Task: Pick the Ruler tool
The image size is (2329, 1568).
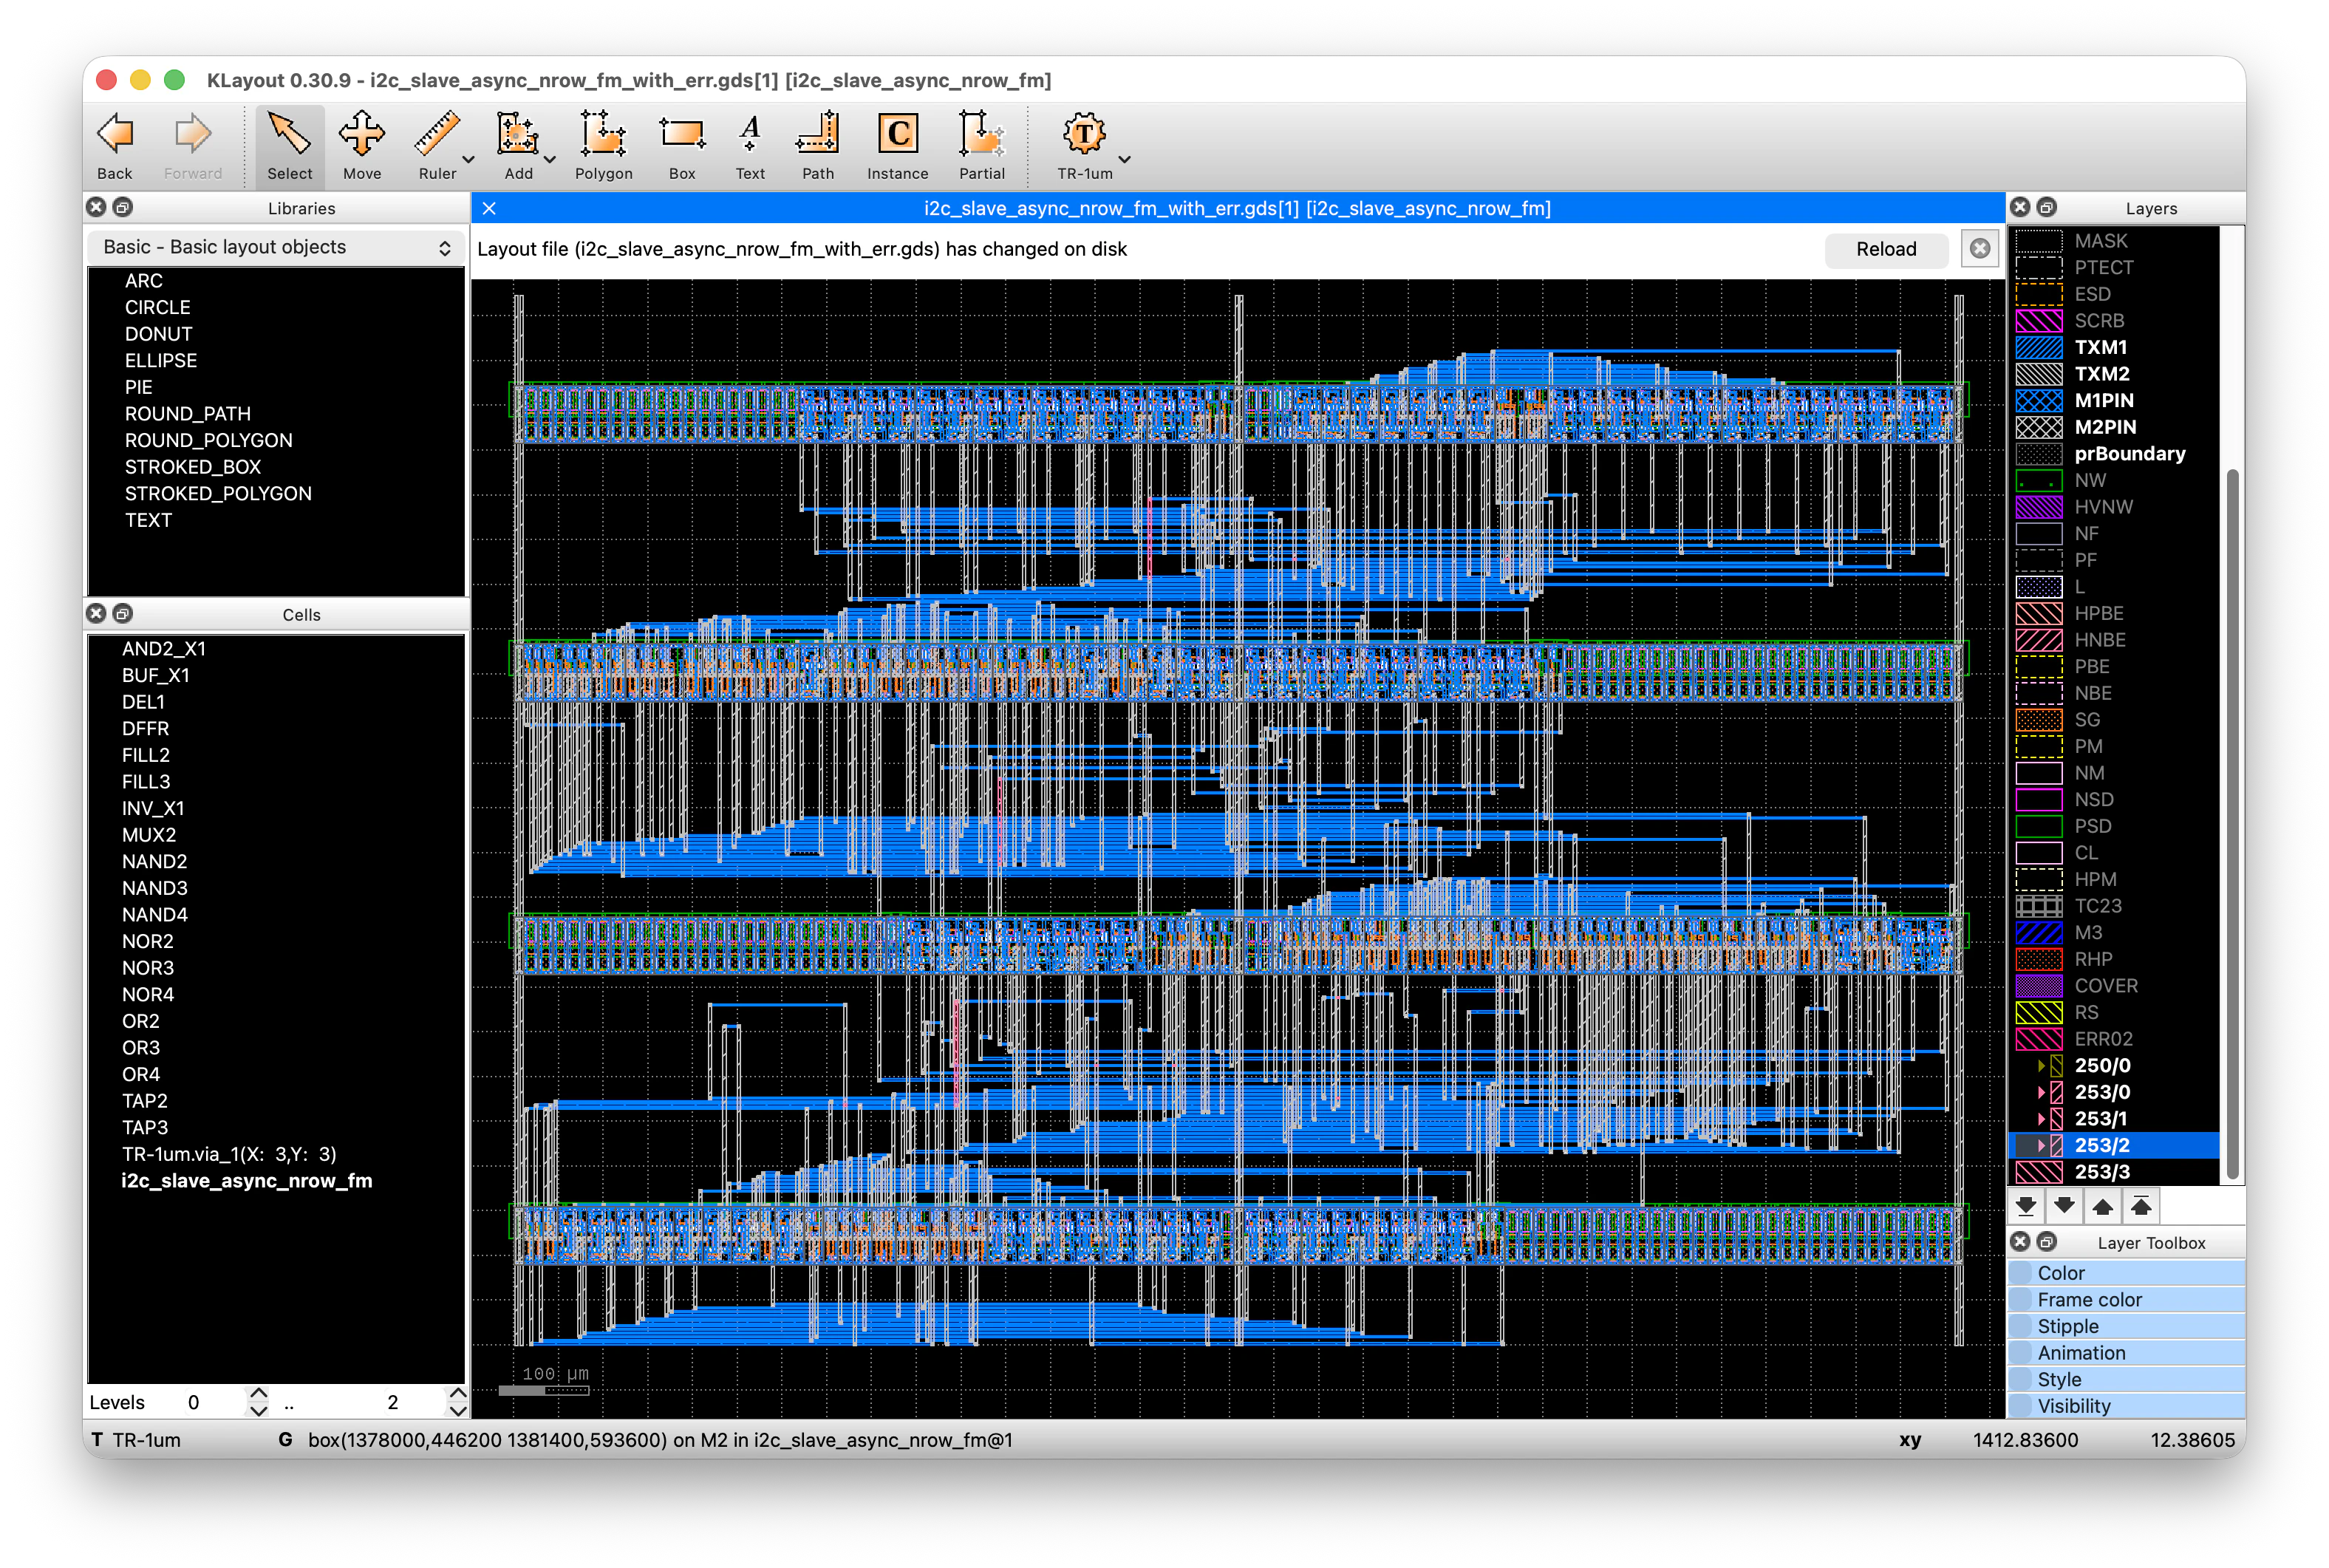Action: [x=437, y=145]
